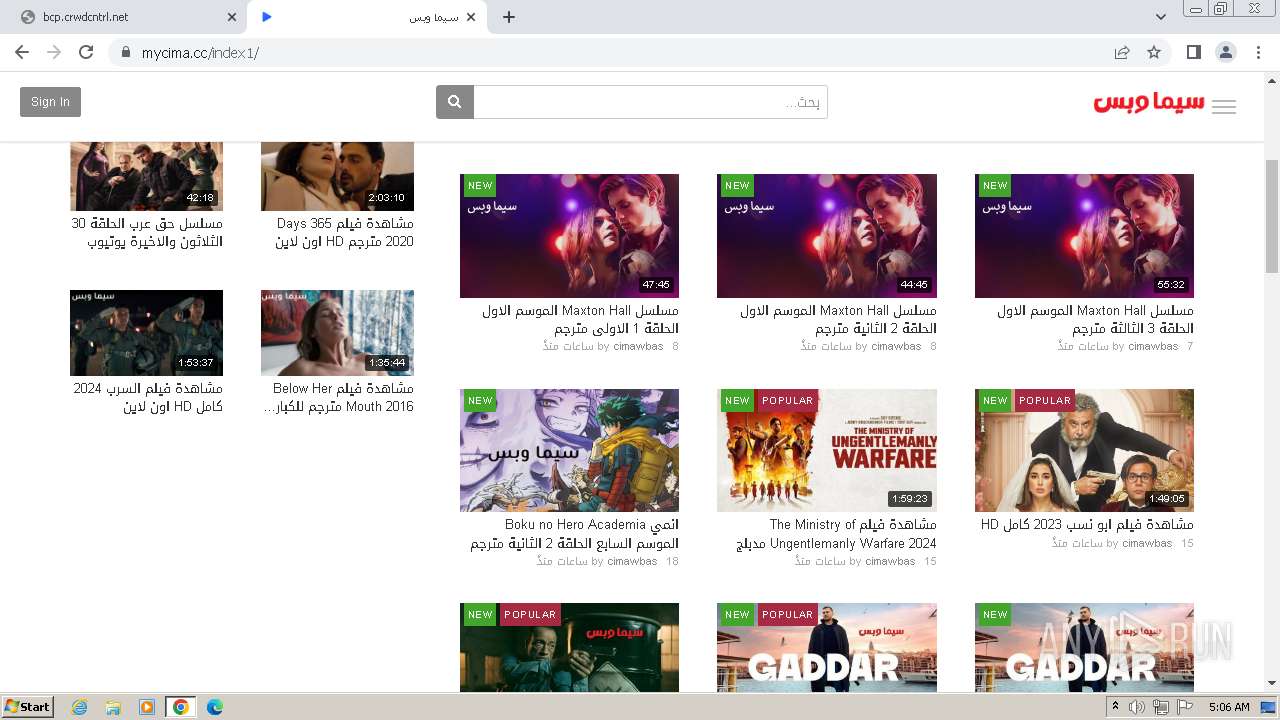Open the red site logo home link
Image resolution: width=1280 pixels, height=720 pixels.
(x=1149, y=103)
